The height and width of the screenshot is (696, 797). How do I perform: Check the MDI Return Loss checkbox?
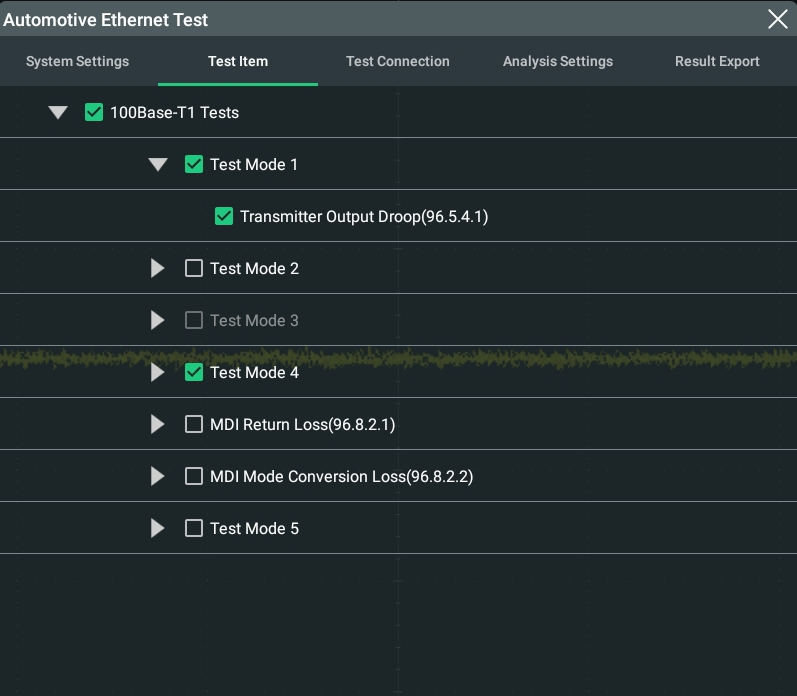click(x=194, y=424)
